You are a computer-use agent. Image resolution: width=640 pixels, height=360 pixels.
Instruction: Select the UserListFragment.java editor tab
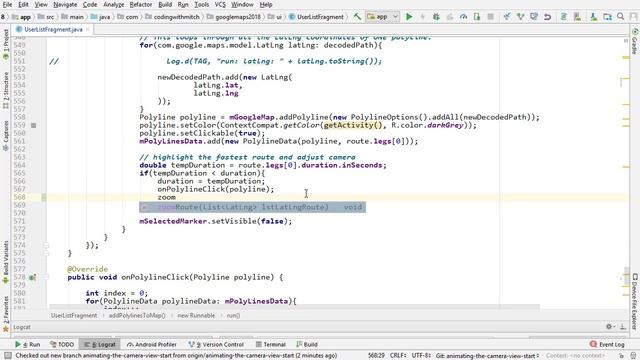click(53, 29)
